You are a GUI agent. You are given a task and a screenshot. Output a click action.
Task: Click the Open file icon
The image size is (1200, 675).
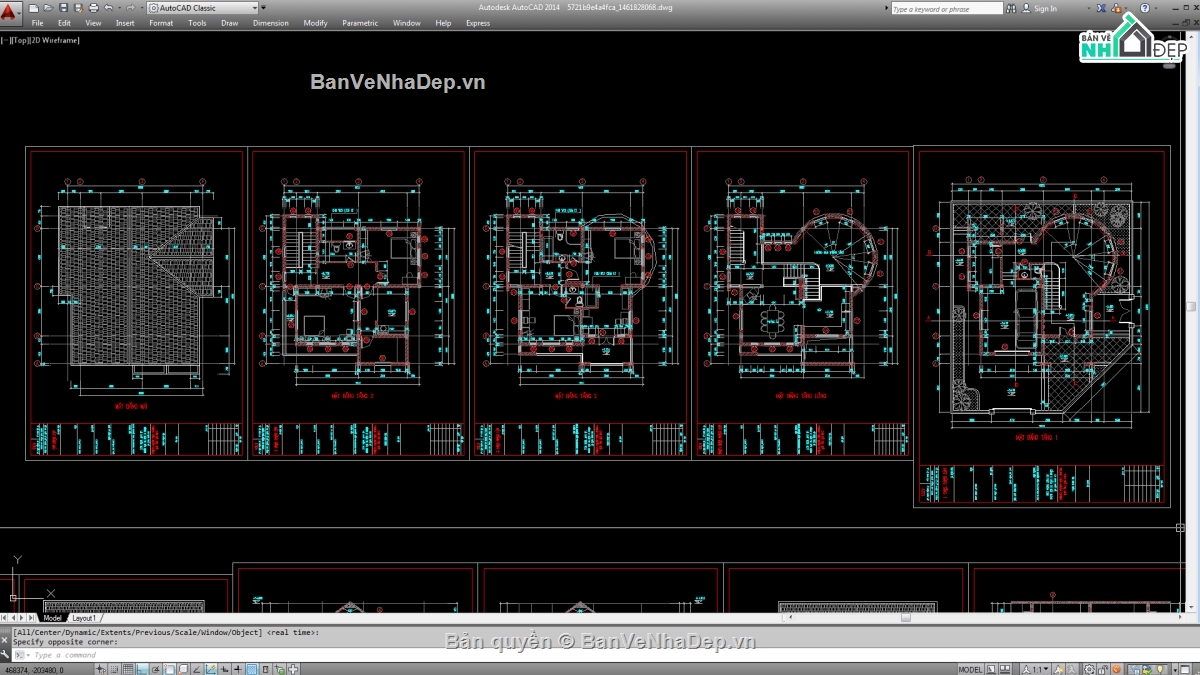(x=48, y=8)
